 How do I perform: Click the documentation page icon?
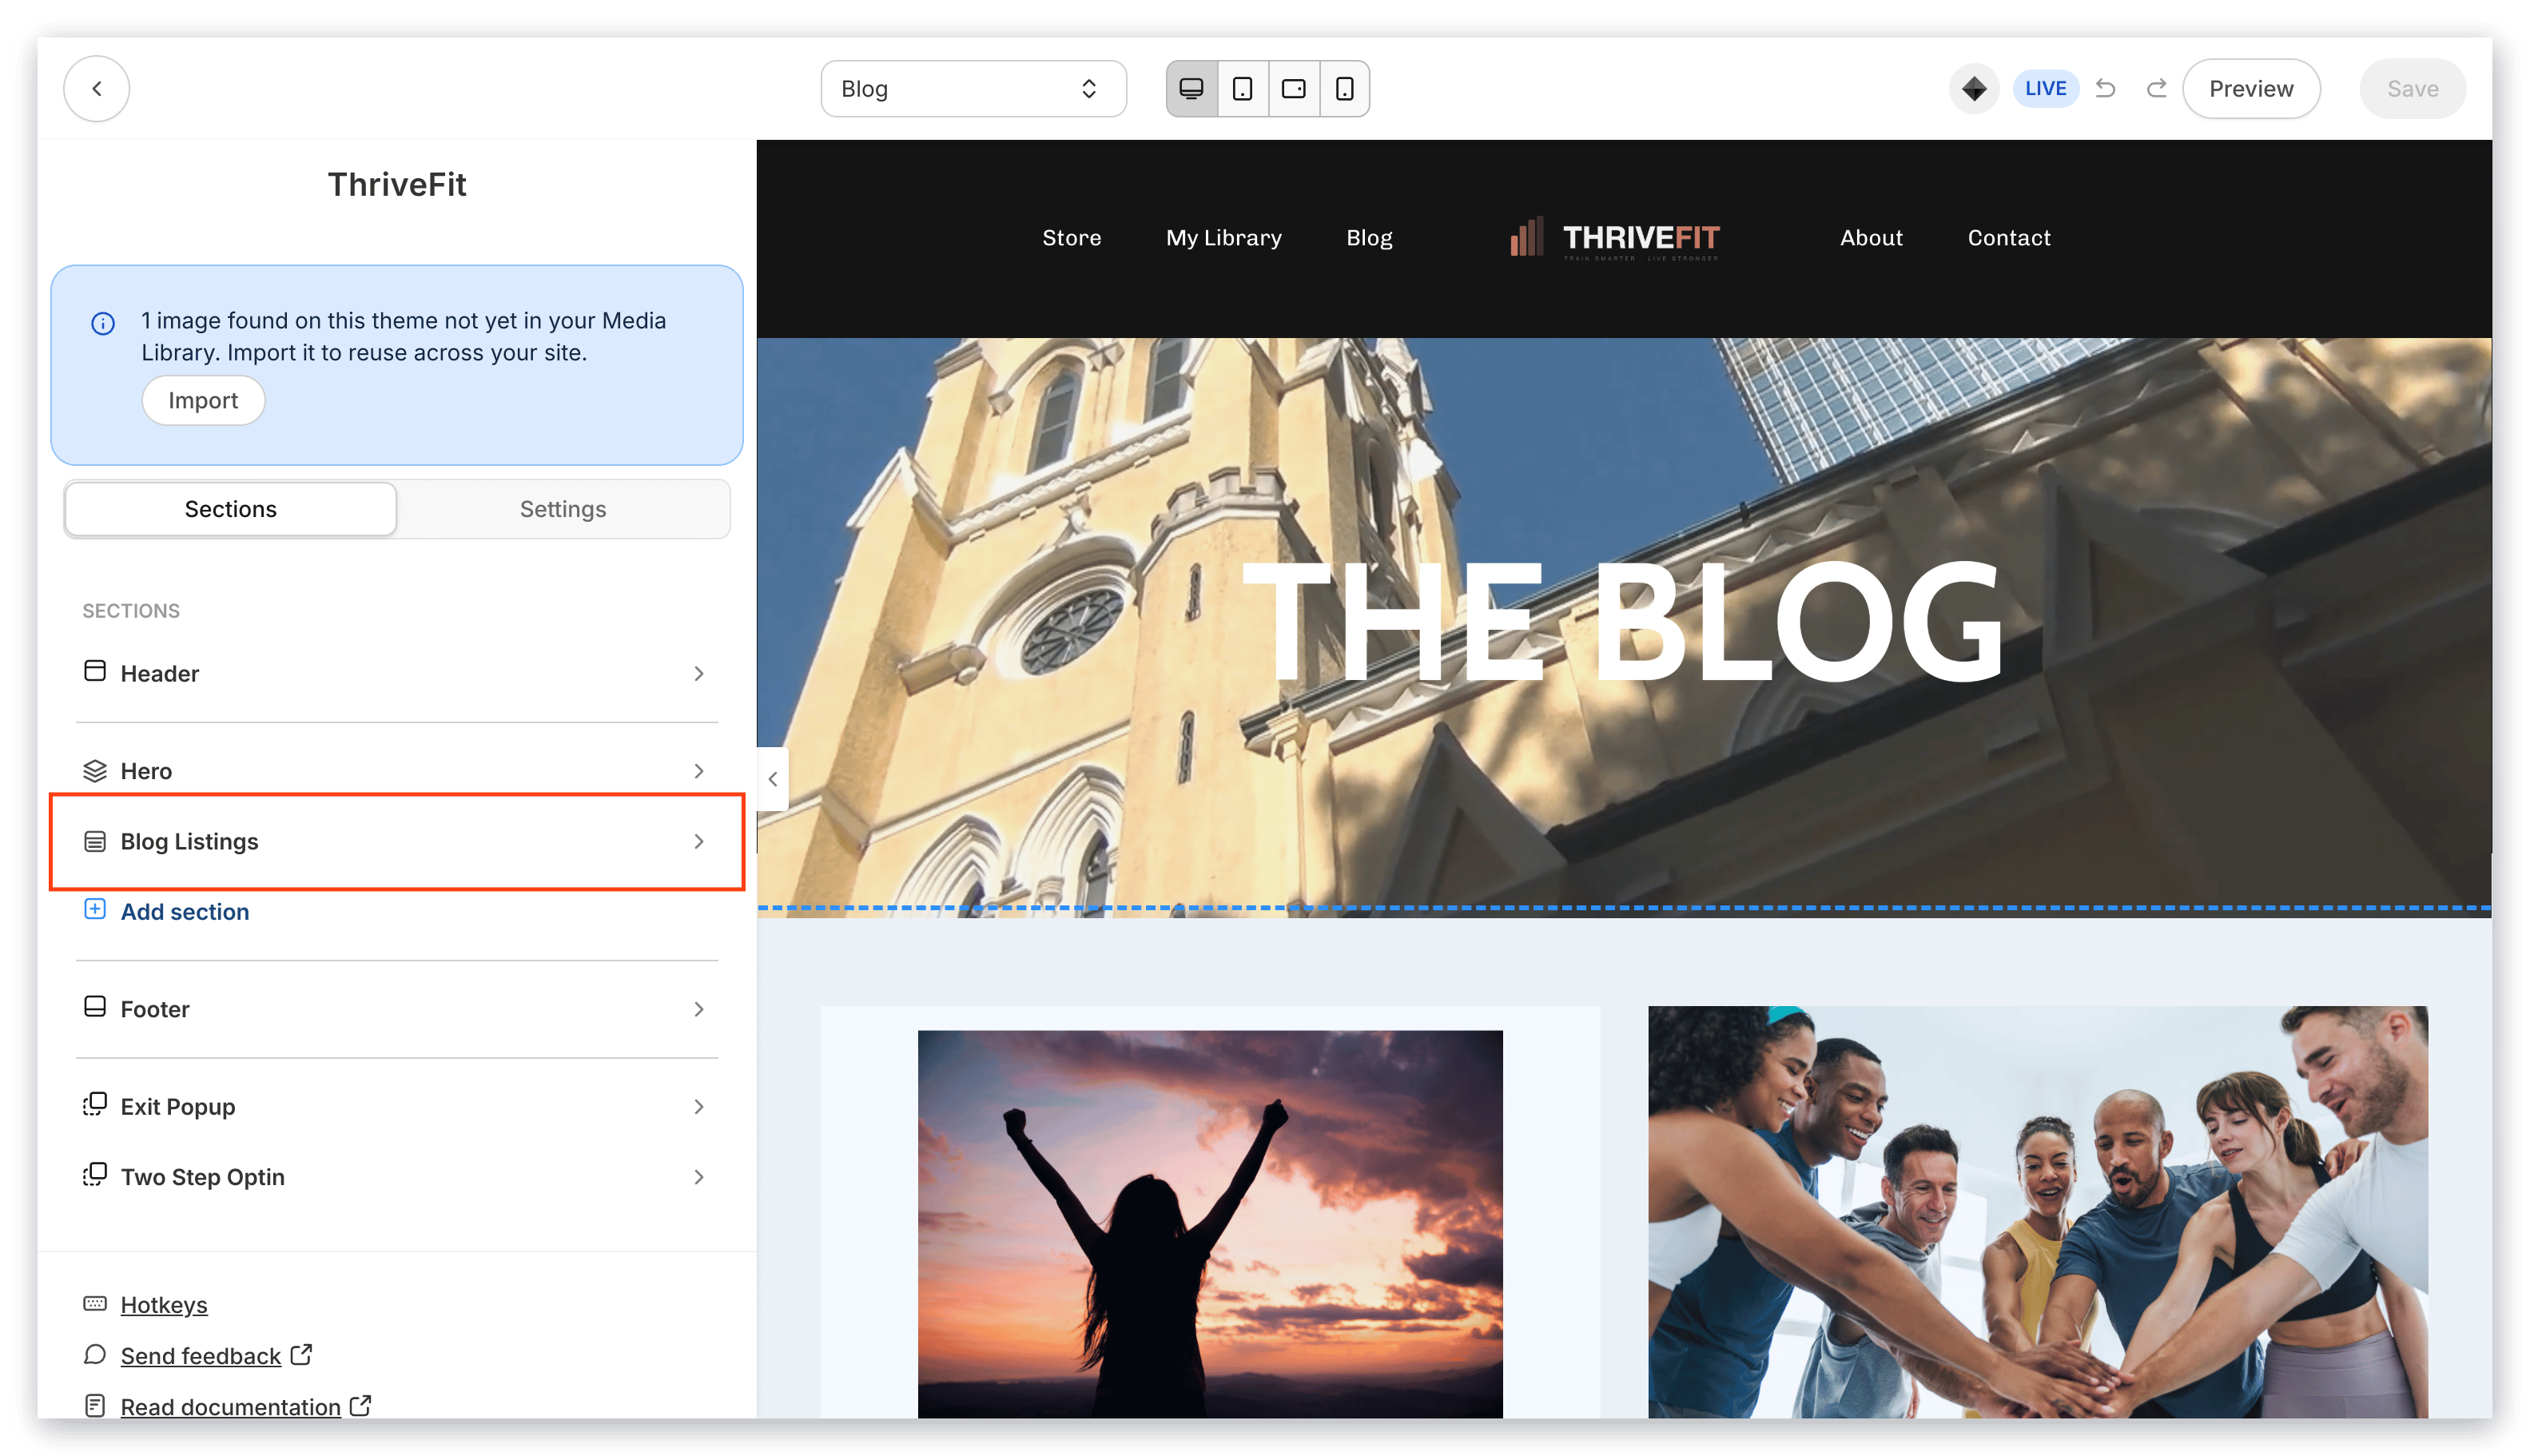tap(95, 1405)
